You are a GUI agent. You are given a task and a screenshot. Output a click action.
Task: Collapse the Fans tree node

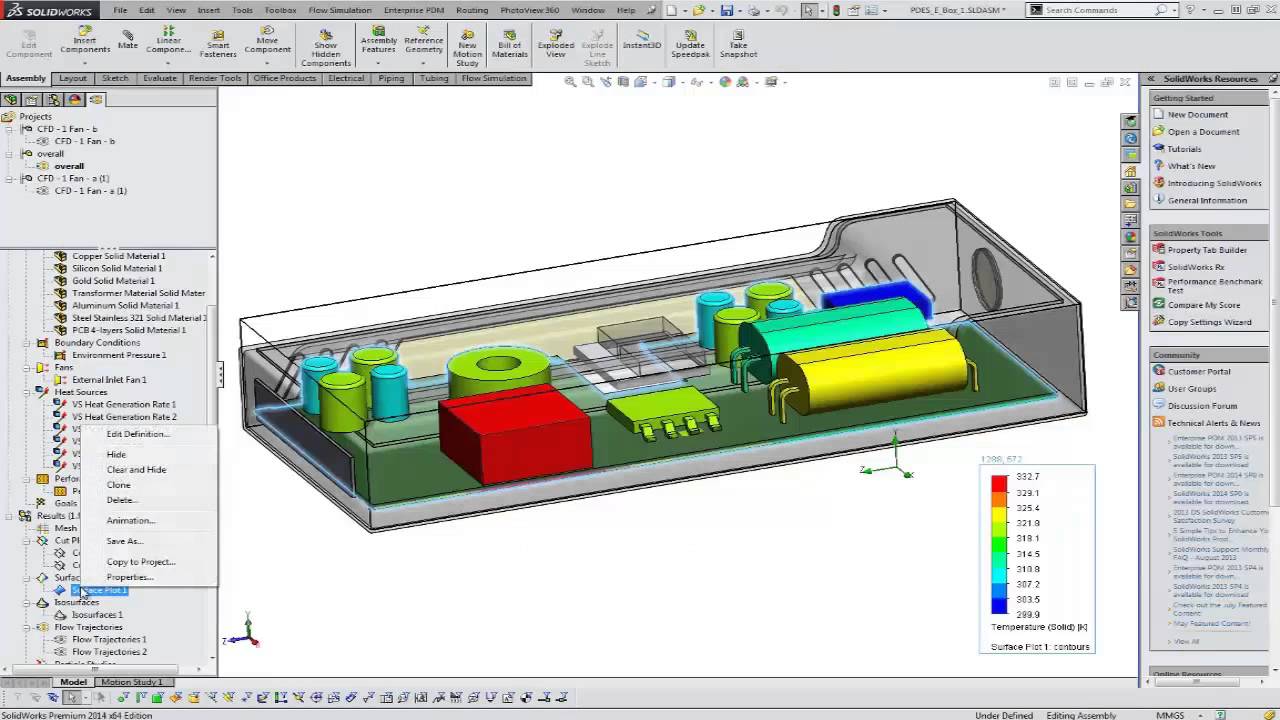pyautogui.click(x=27, y=367)
